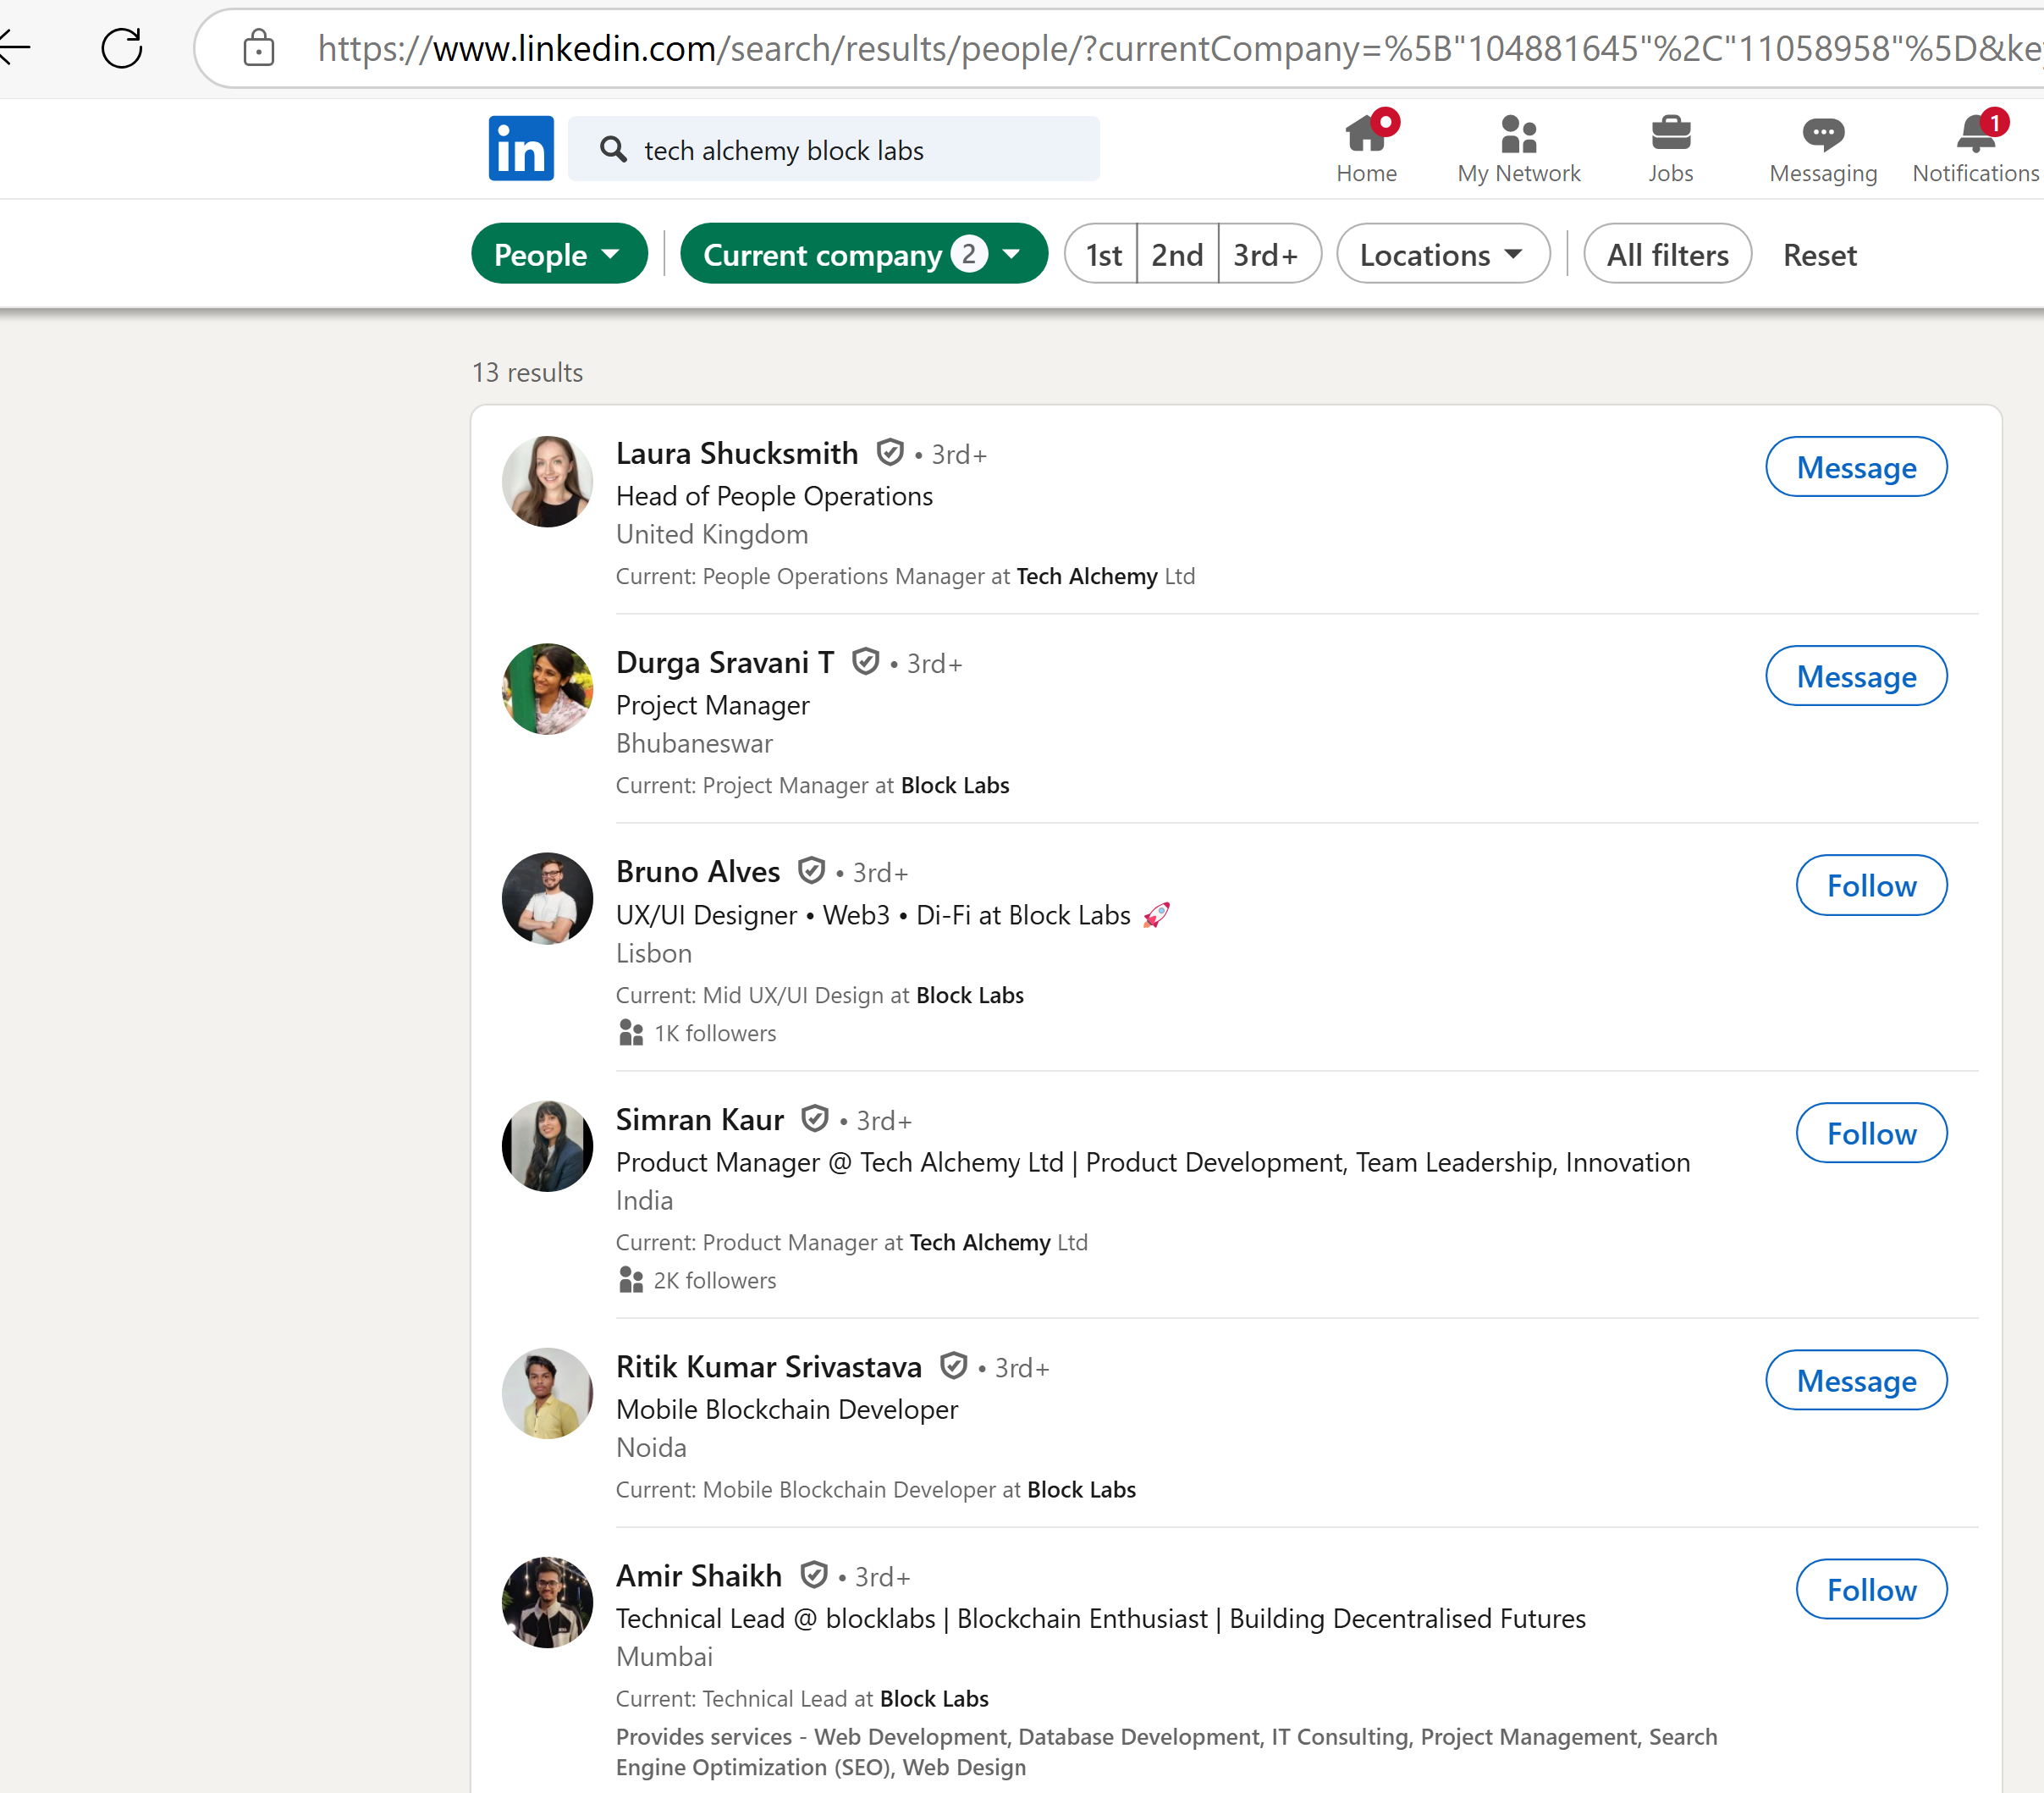Click the followers icon beside 1K followers

tap(630, 1033)
